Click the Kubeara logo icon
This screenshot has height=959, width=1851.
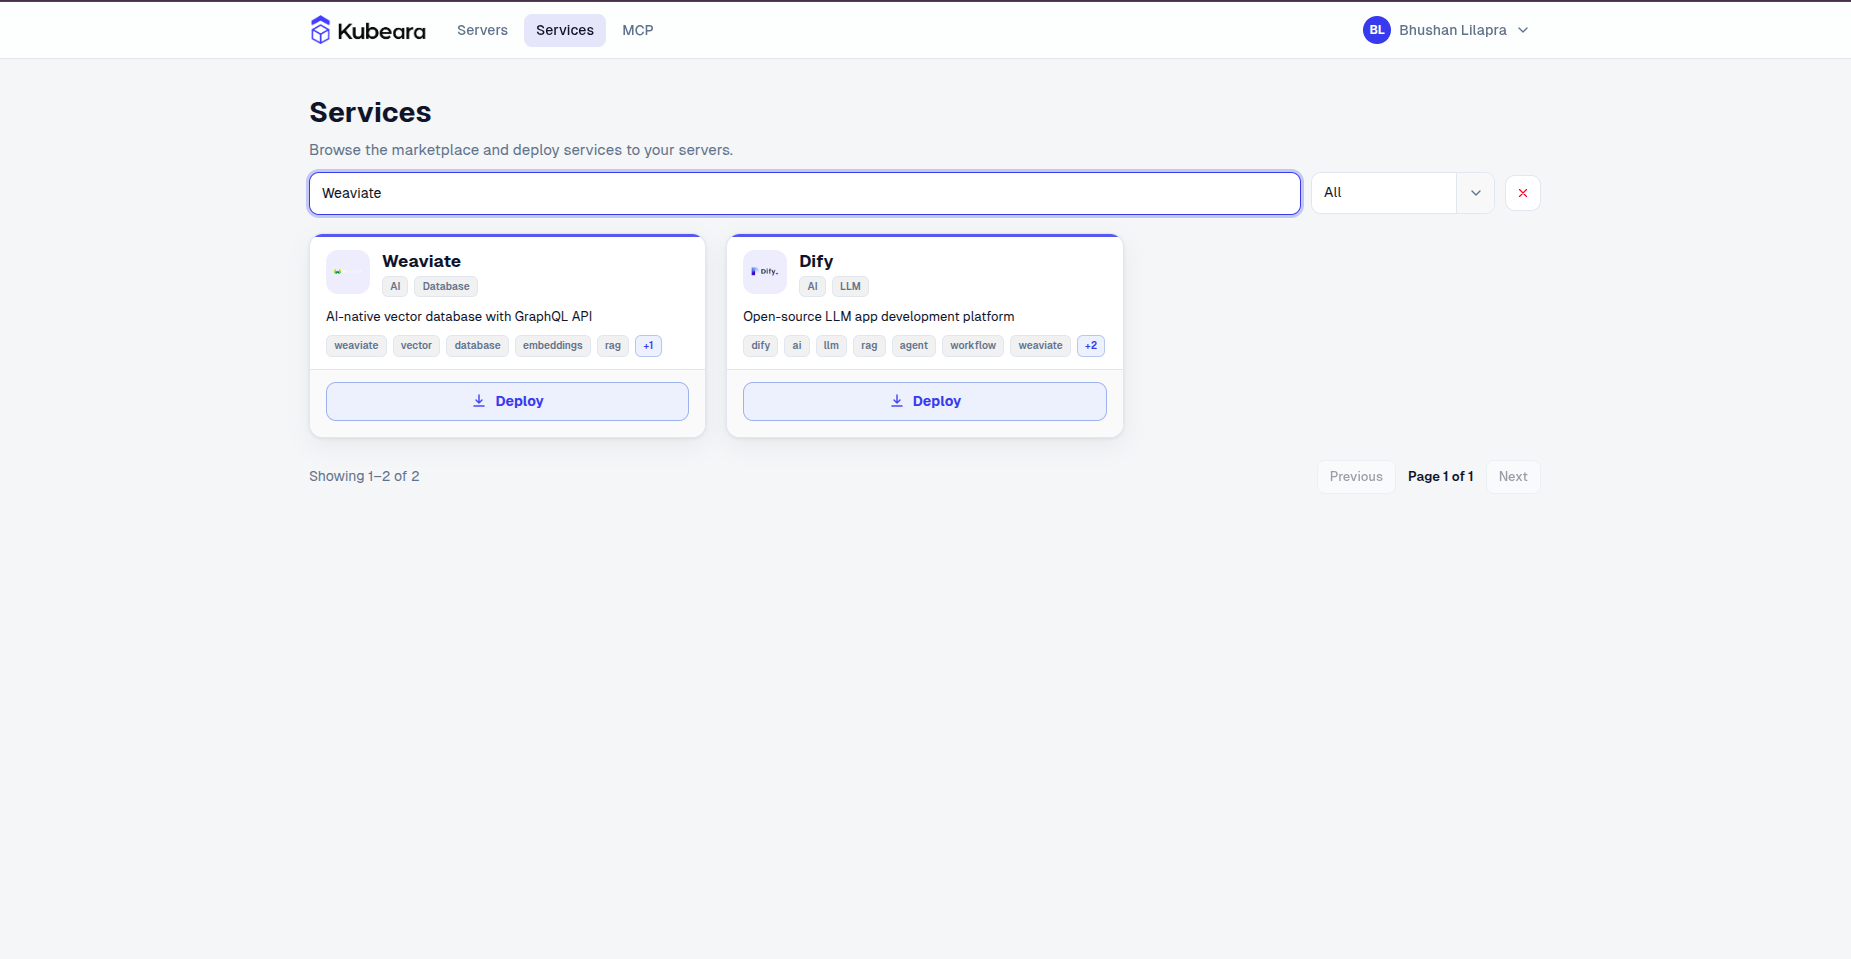pyautogui.click(x=320, y=30)
